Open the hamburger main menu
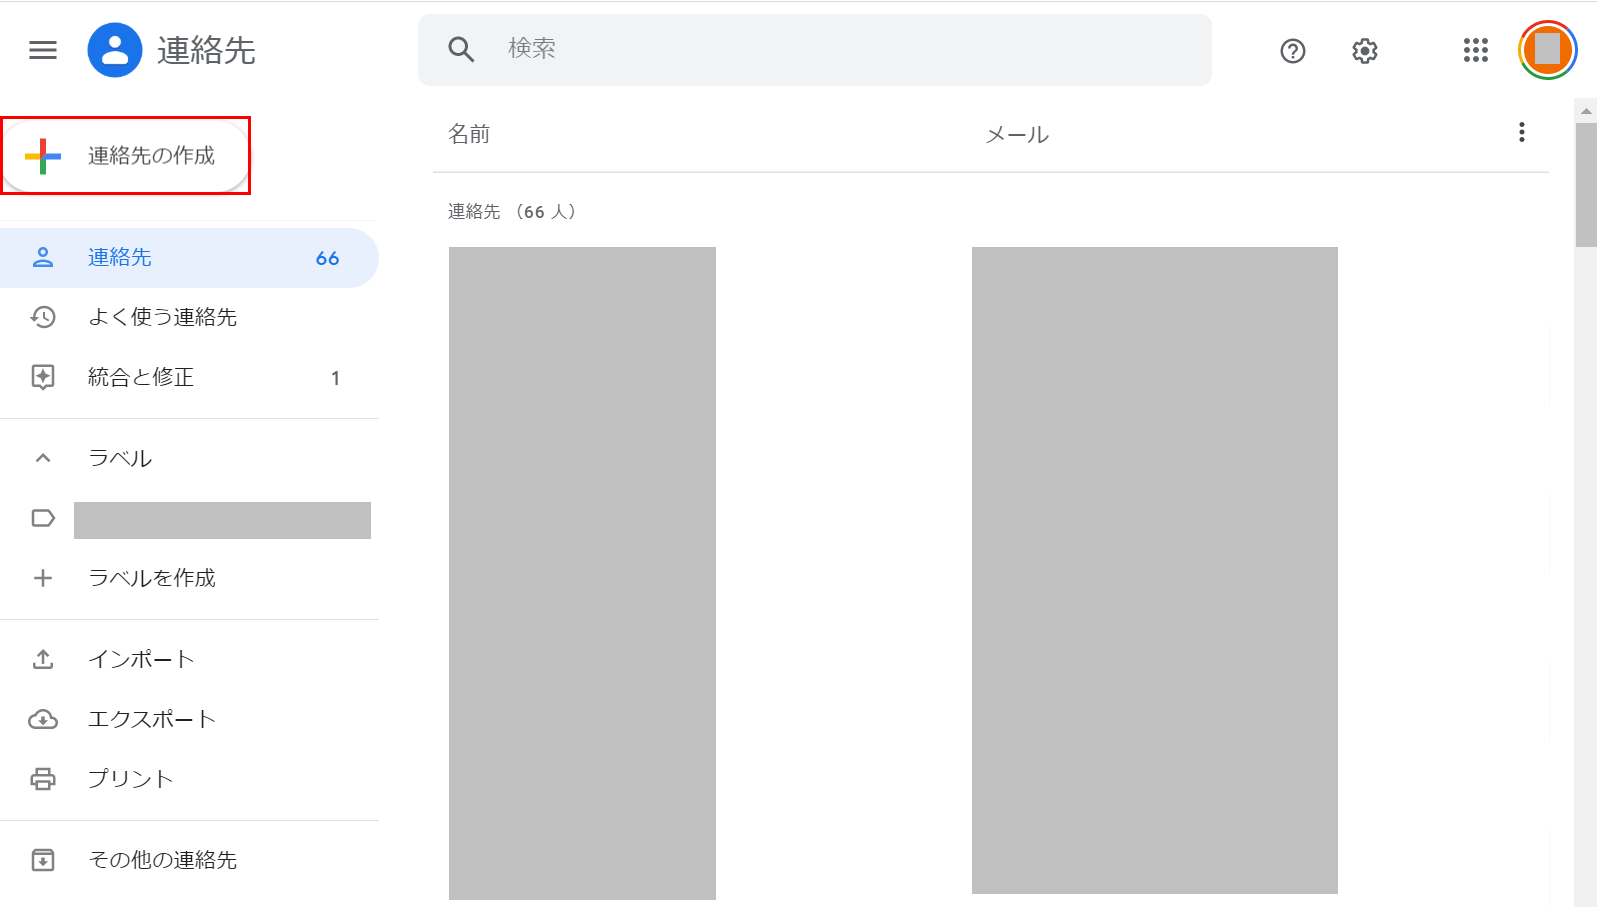Screen dimensions: 1597x907 coord(43,50)
